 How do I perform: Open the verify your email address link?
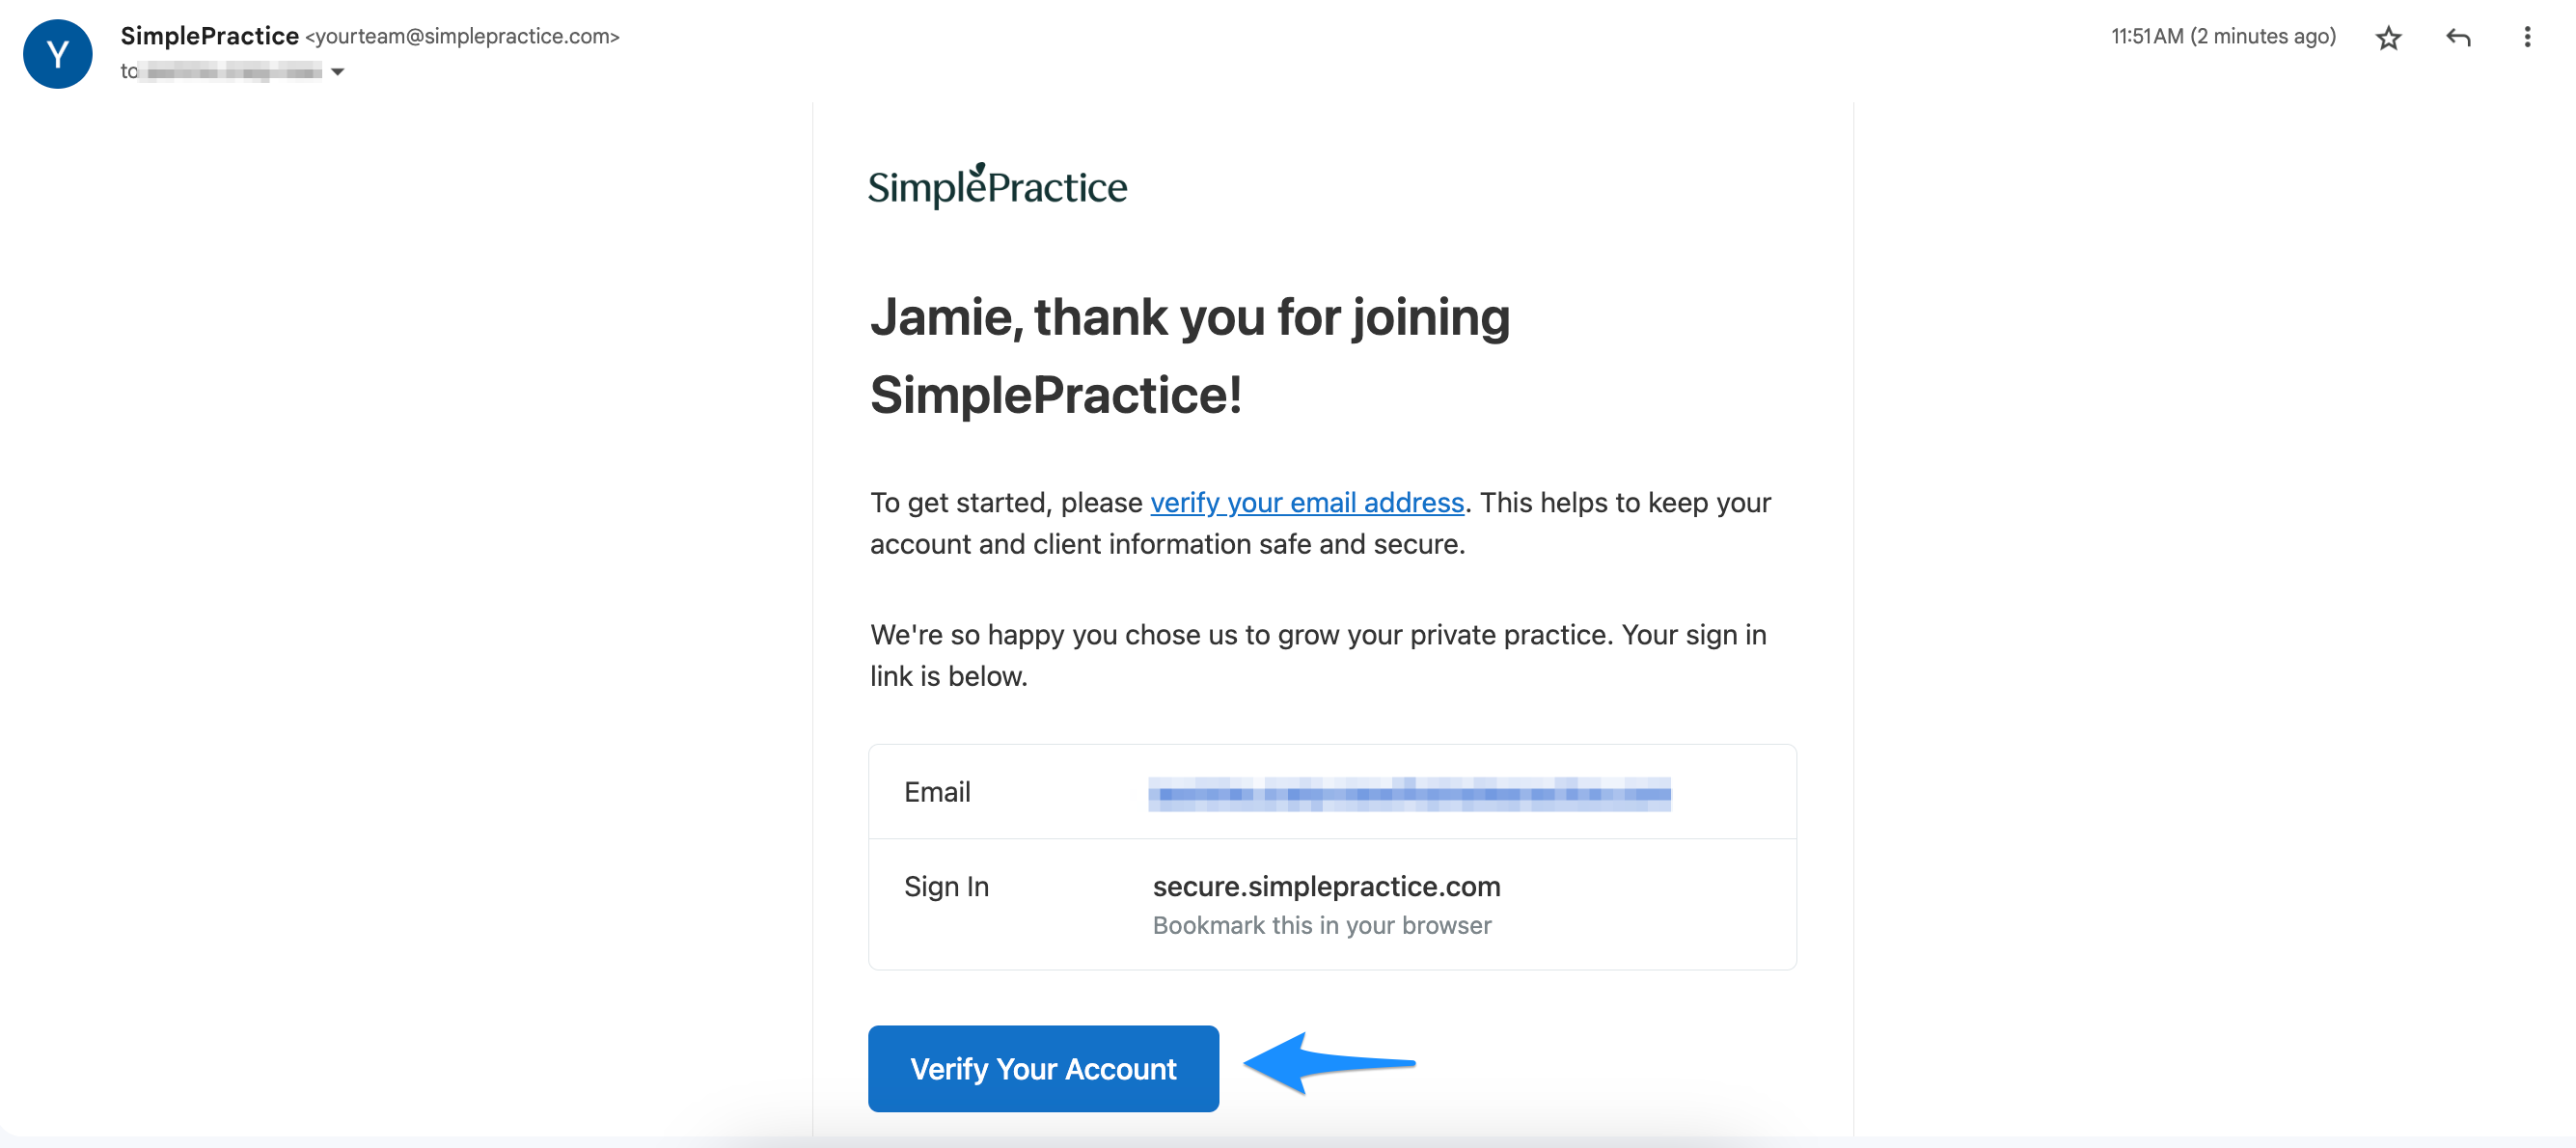[x=1306, y=502]
